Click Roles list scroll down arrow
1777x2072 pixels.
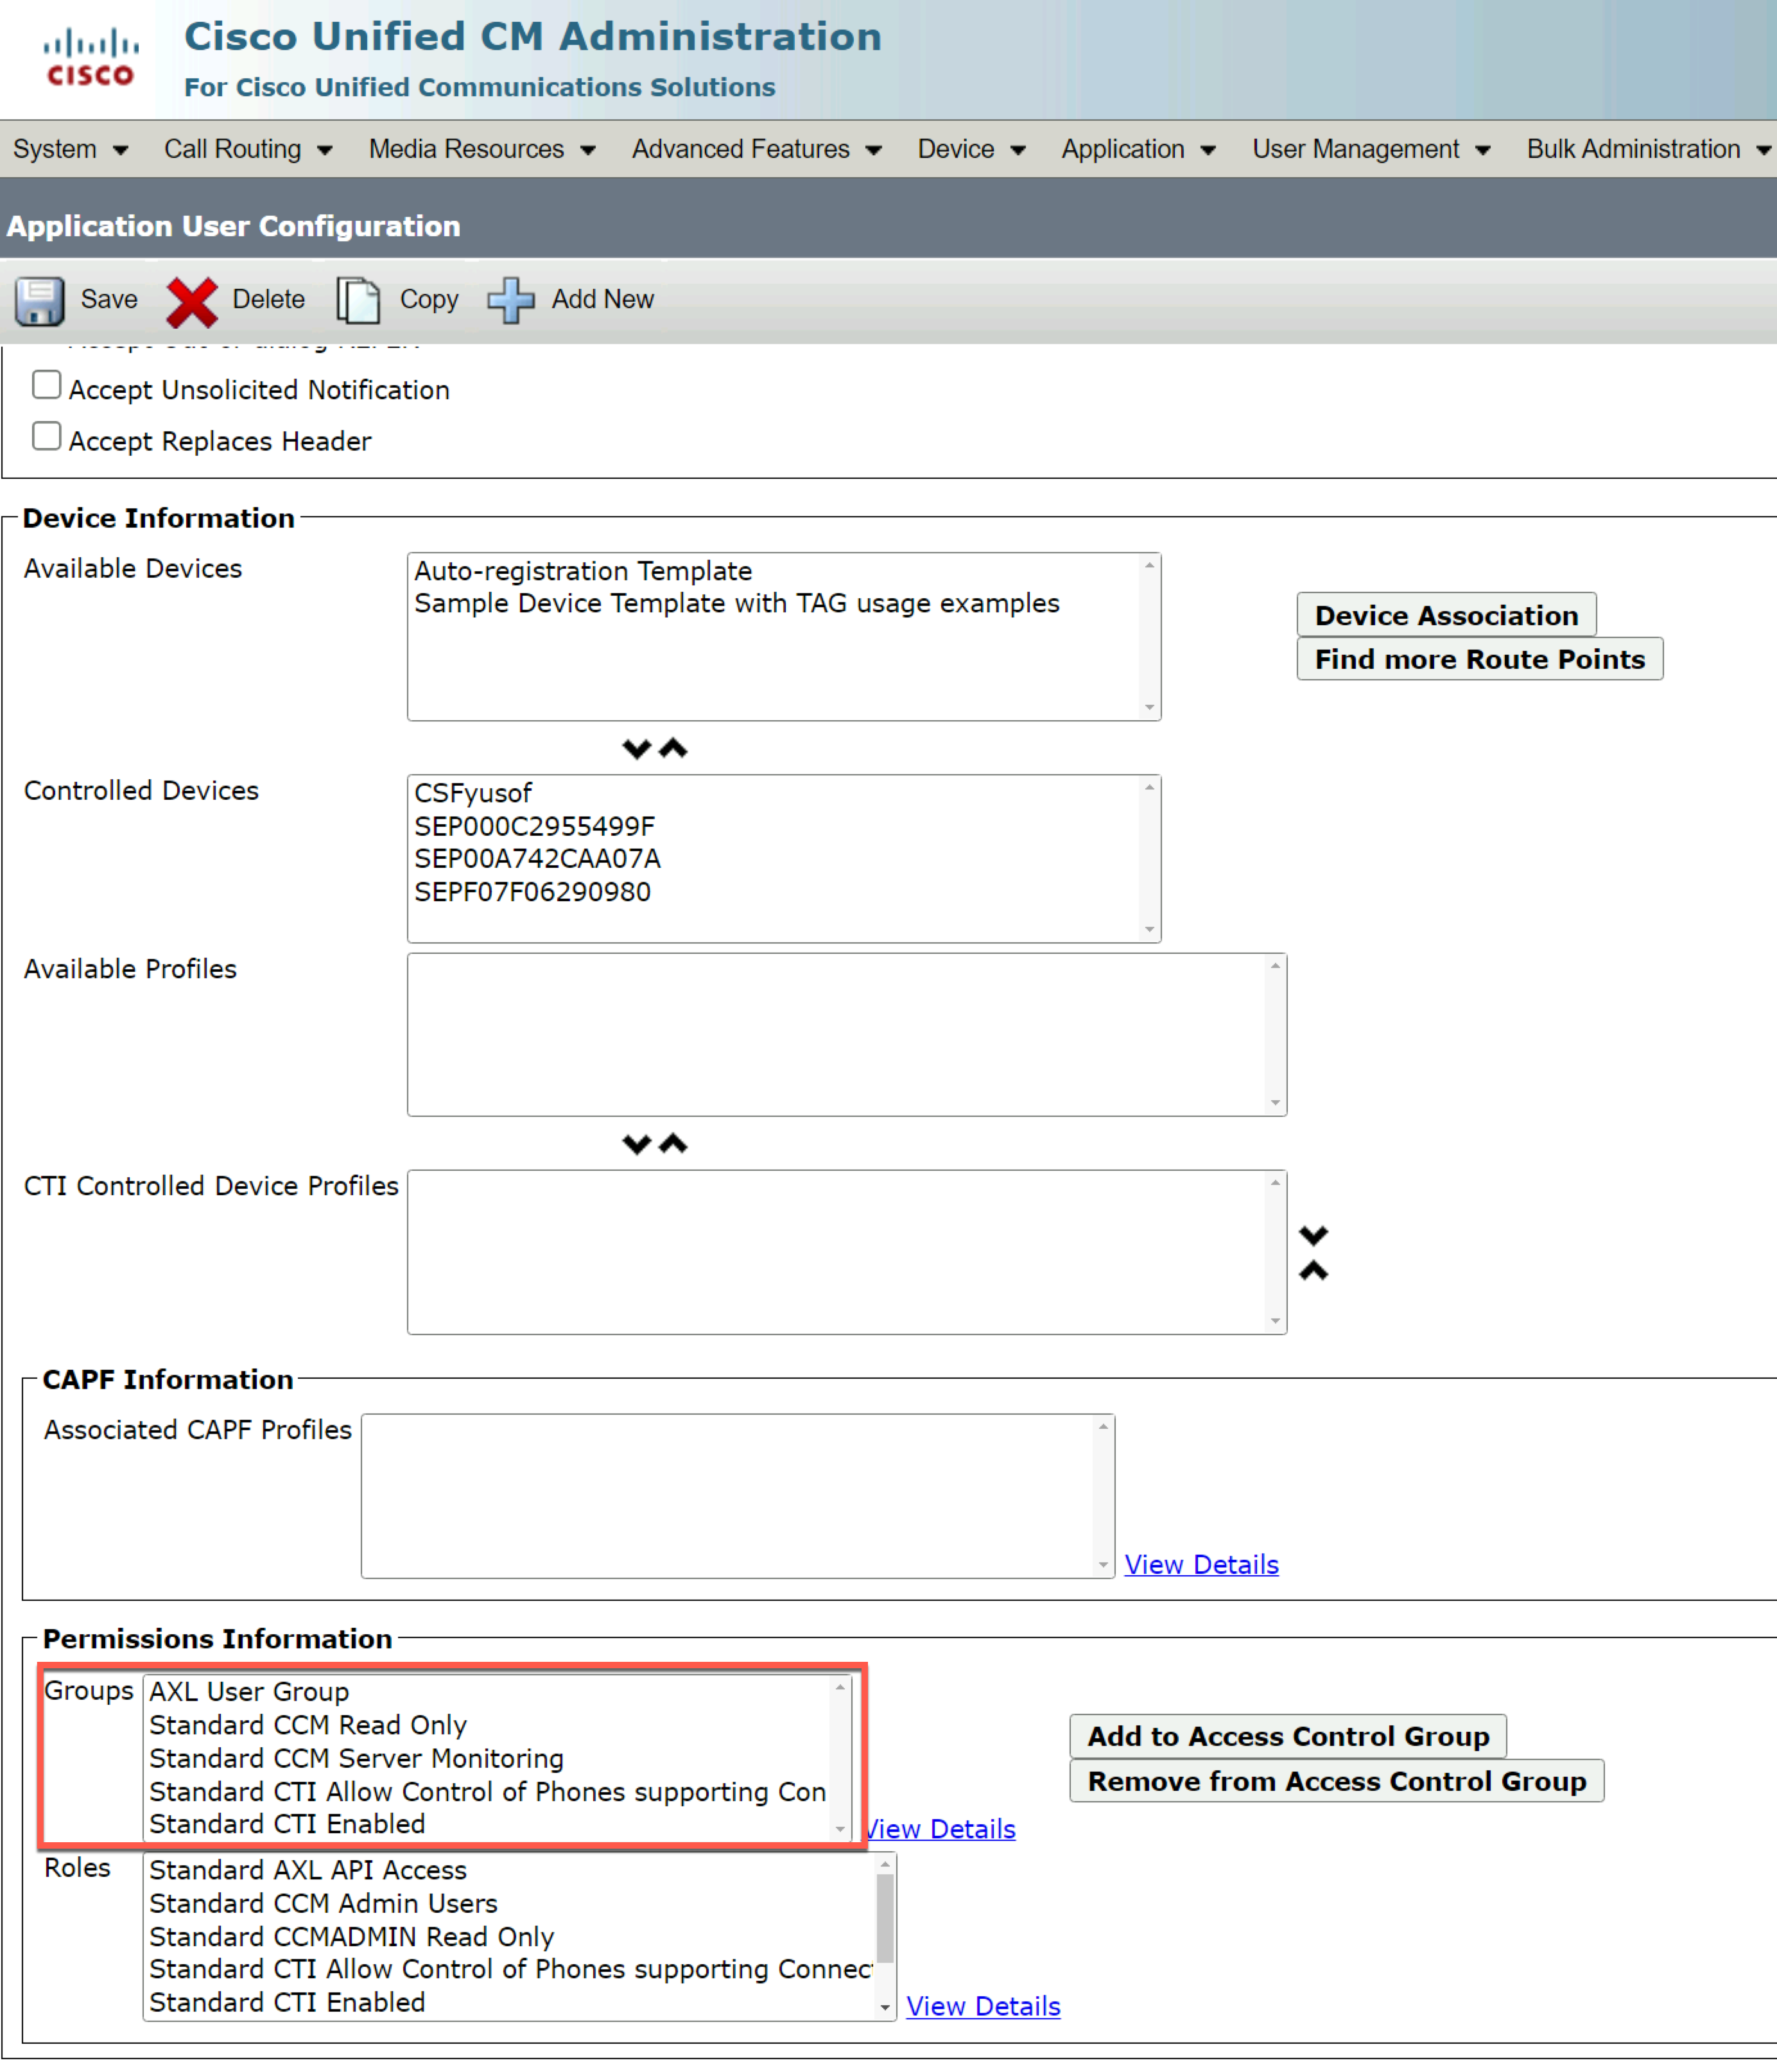(885, 2007)
